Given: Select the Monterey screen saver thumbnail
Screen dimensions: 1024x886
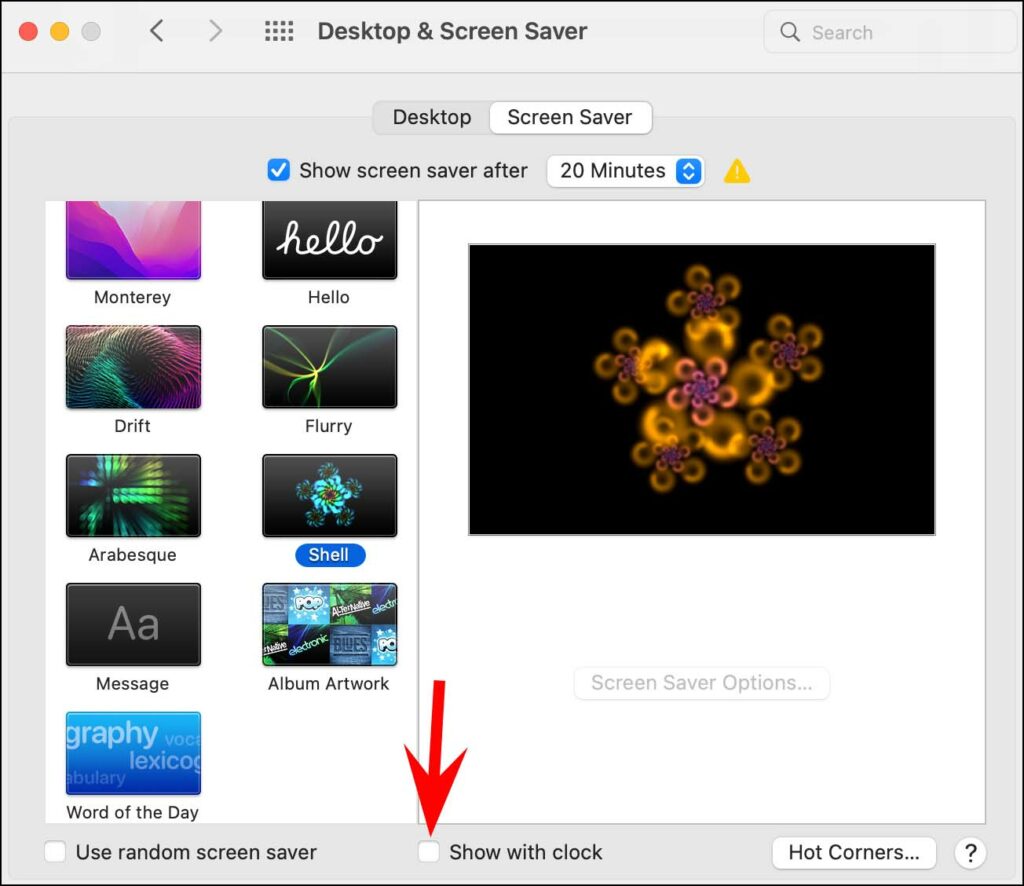Looking at the screenshot, I should [x=133, y=240].
